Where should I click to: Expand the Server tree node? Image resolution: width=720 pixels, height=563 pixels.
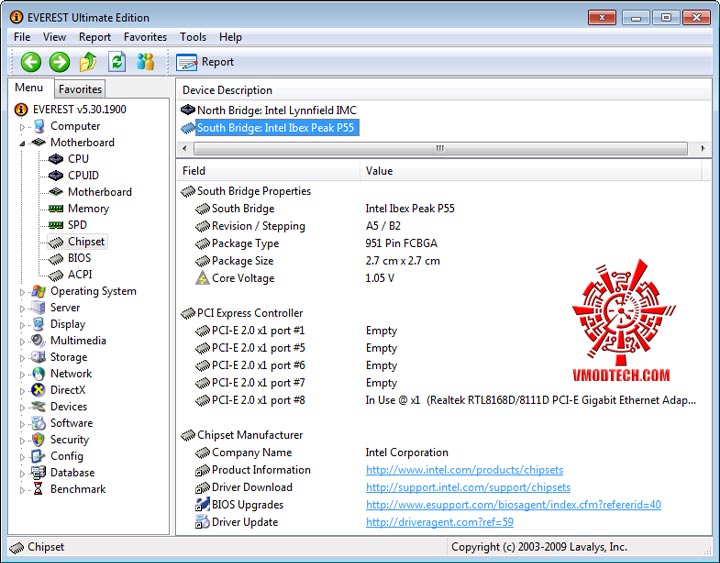[22, 309]
